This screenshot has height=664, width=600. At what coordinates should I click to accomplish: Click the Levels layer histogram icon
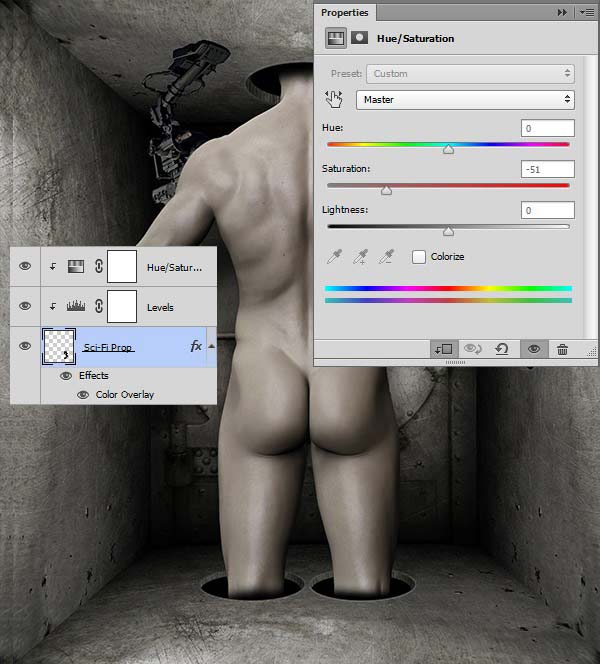[x=76, y=306]
